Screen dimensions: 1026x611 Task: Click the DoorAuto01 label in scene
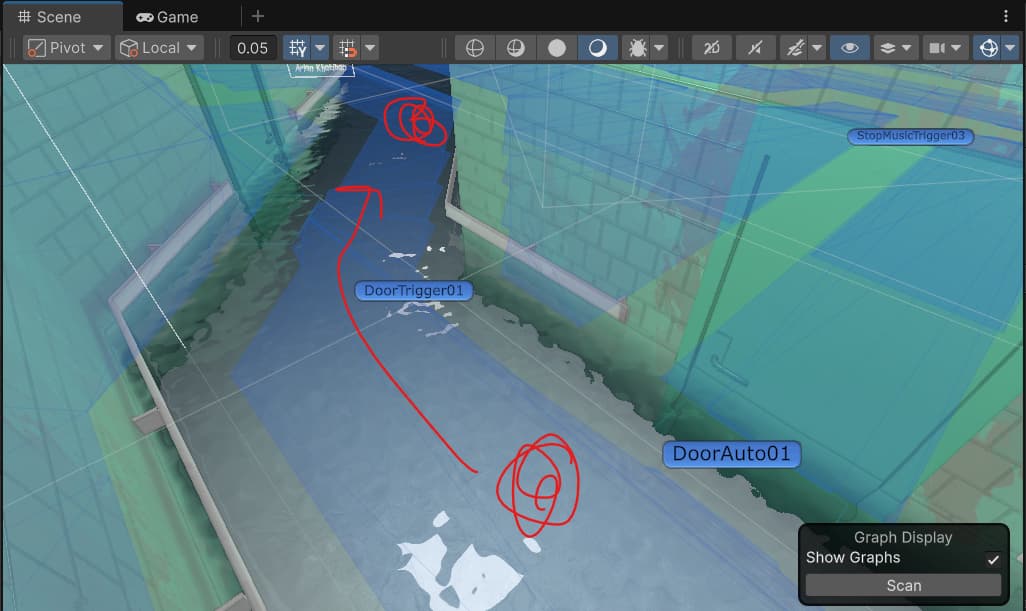coord(731,454)
